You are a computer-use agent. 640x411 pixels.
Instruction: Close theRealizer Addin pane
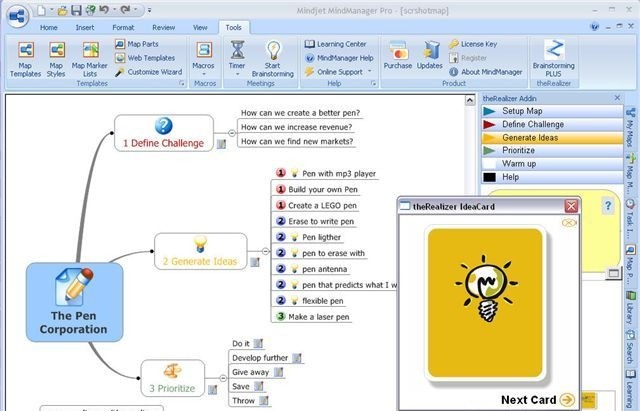click(x=617, y=98)
